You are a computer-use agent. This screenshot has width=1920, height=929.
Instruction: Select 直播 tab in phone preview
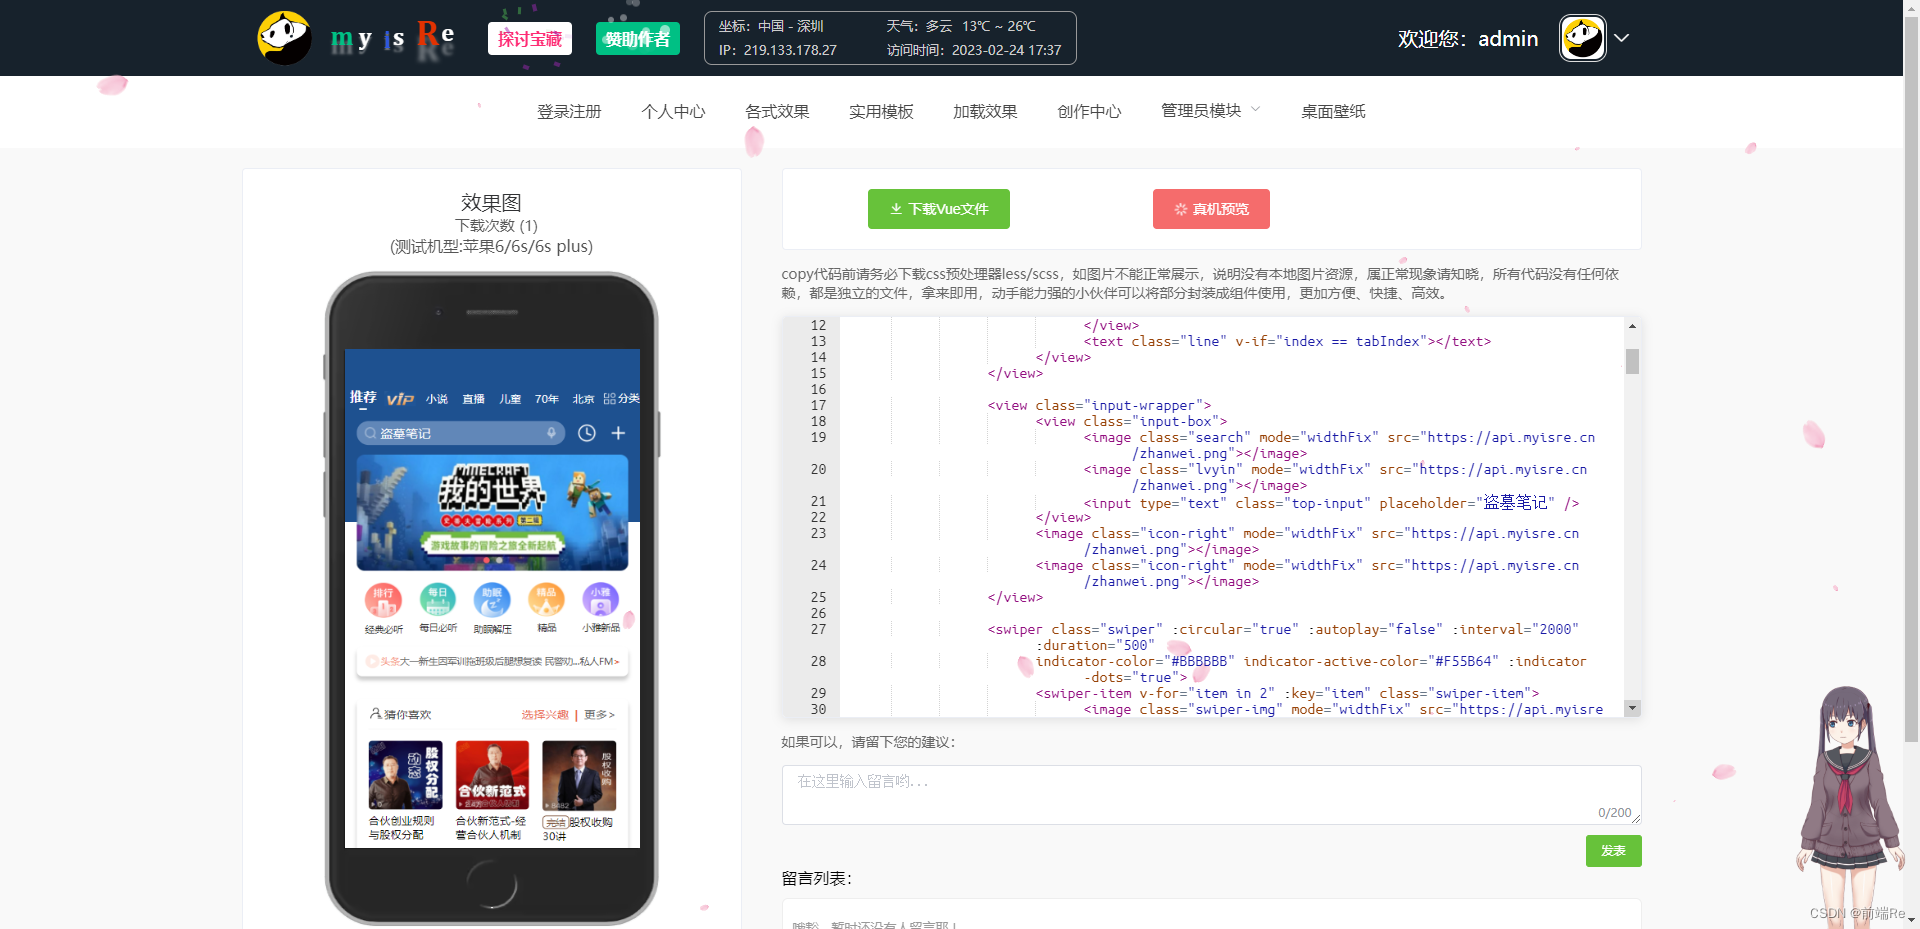[x=473, y=399]
